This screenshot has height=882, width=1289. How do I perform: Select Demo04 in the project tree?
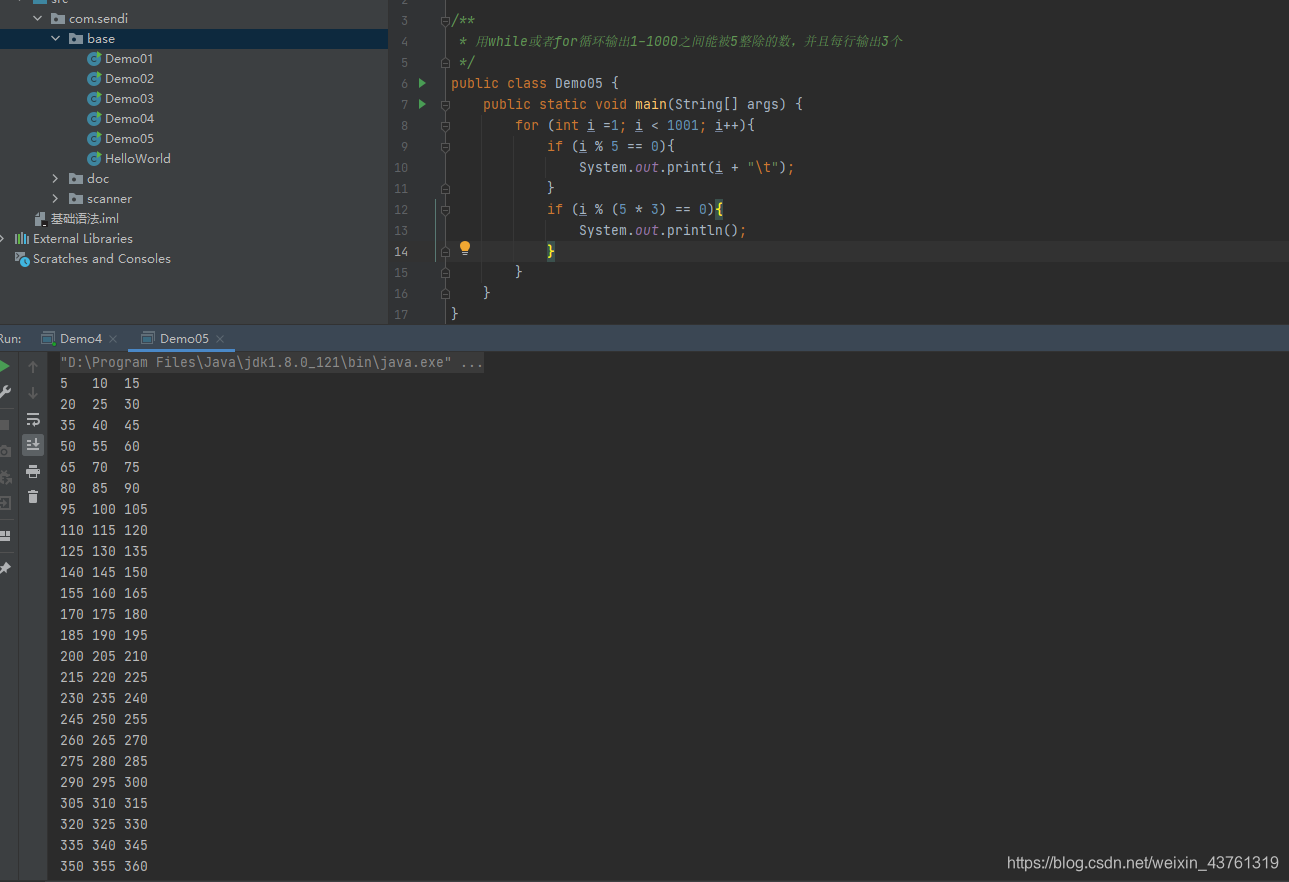click(129, 119)
